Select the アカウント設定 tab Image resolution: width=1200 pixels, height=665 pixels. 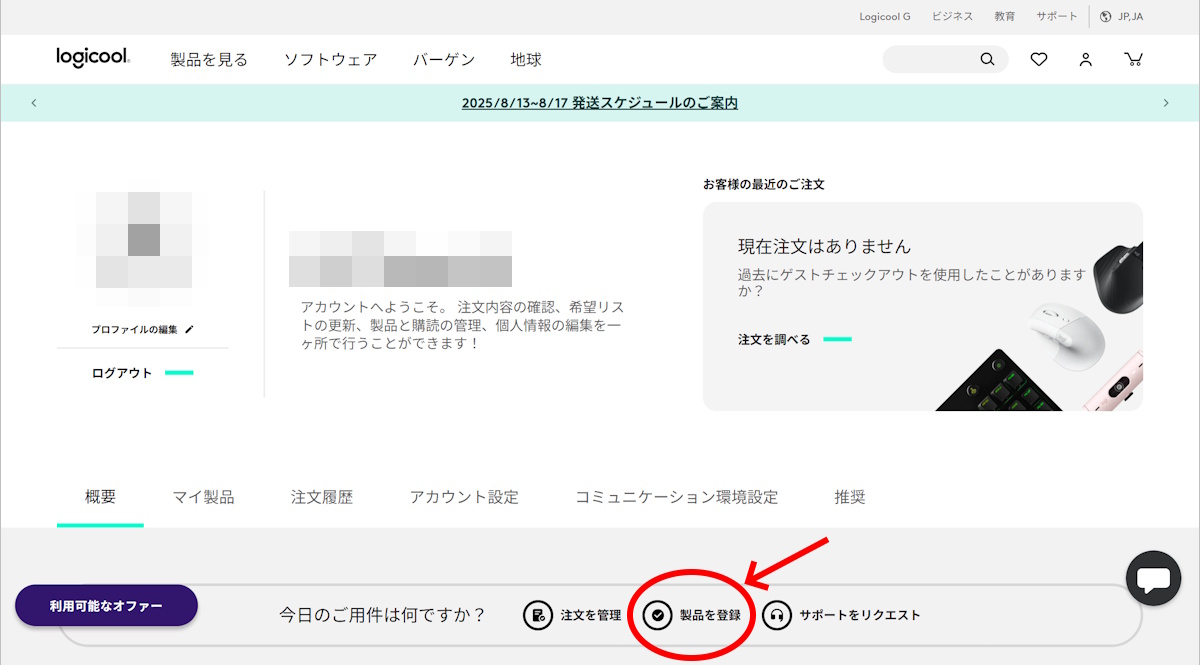tap(463, 497)
